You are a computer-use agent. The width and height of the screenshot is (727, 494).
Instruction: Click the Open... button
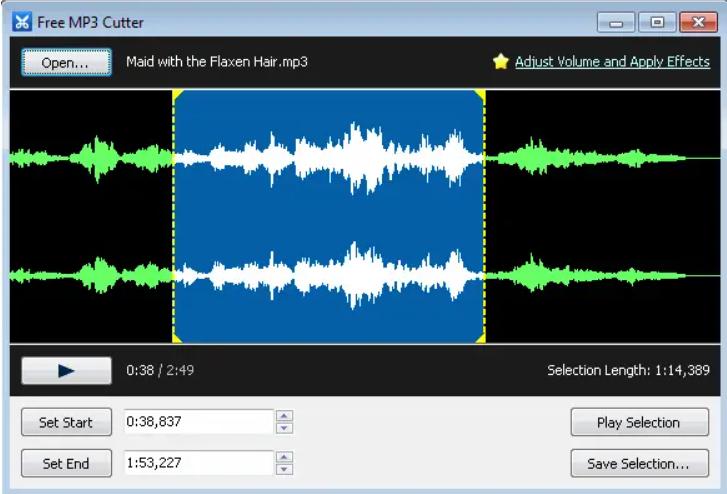tap(66, 62)
